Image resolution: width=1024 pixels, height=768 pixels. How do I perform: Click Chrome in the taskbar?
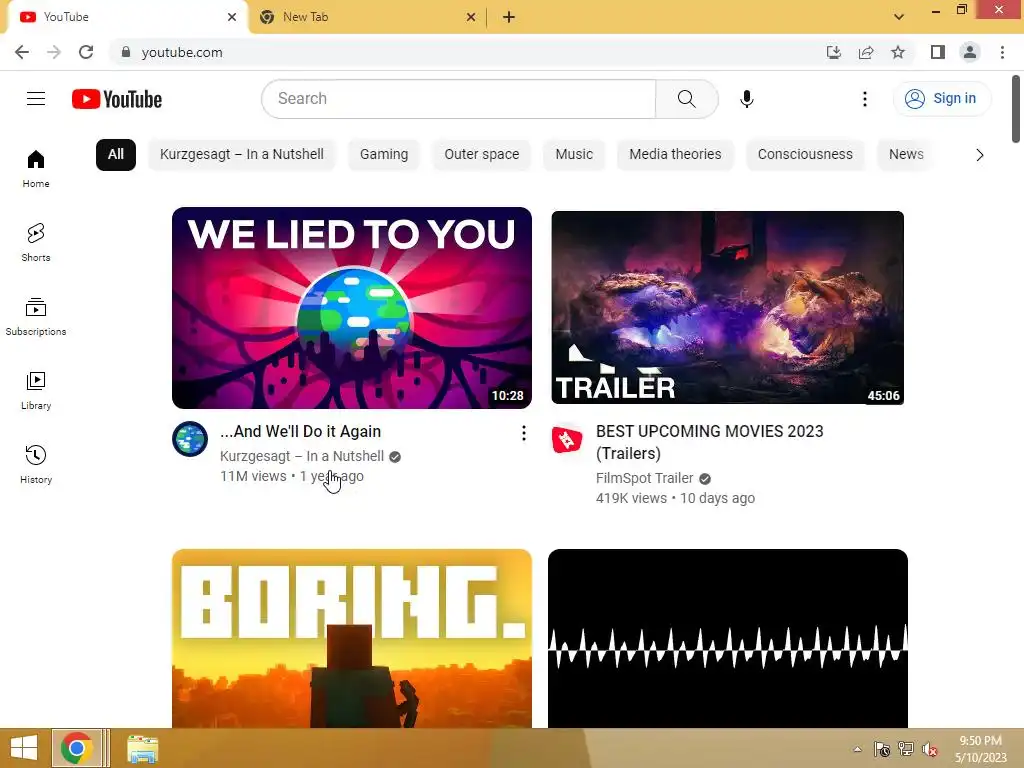click(76, 748)
